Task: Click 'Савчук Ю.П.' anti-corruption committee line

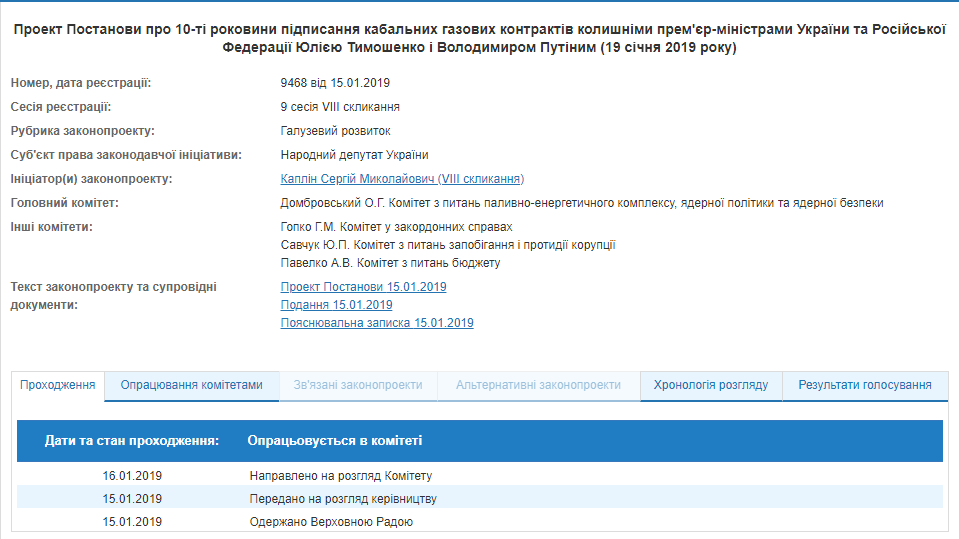Action: [x=448, y=245]
